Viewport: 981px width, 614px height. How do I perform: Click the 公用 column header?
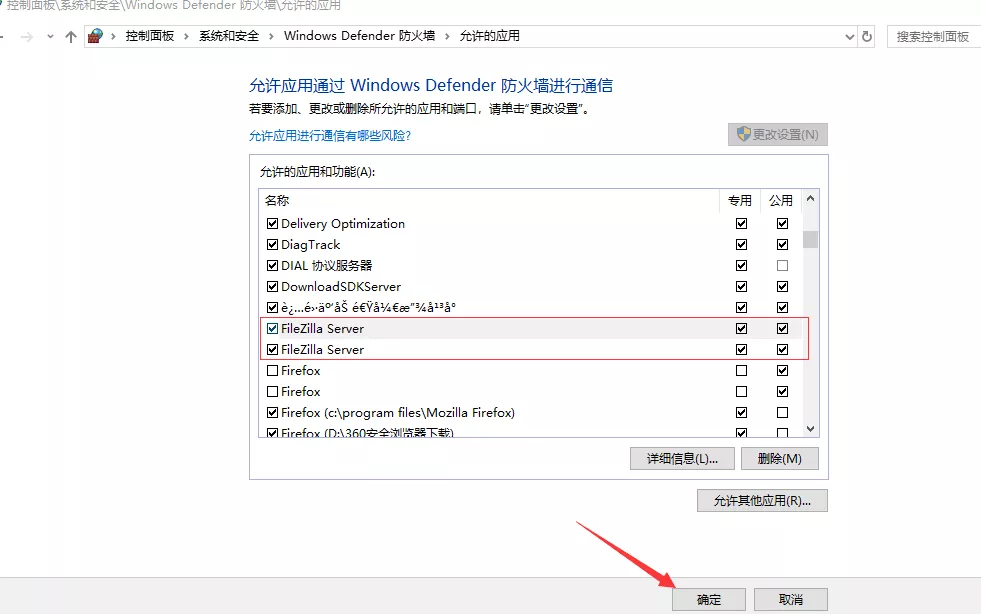[x=781, y=200]
